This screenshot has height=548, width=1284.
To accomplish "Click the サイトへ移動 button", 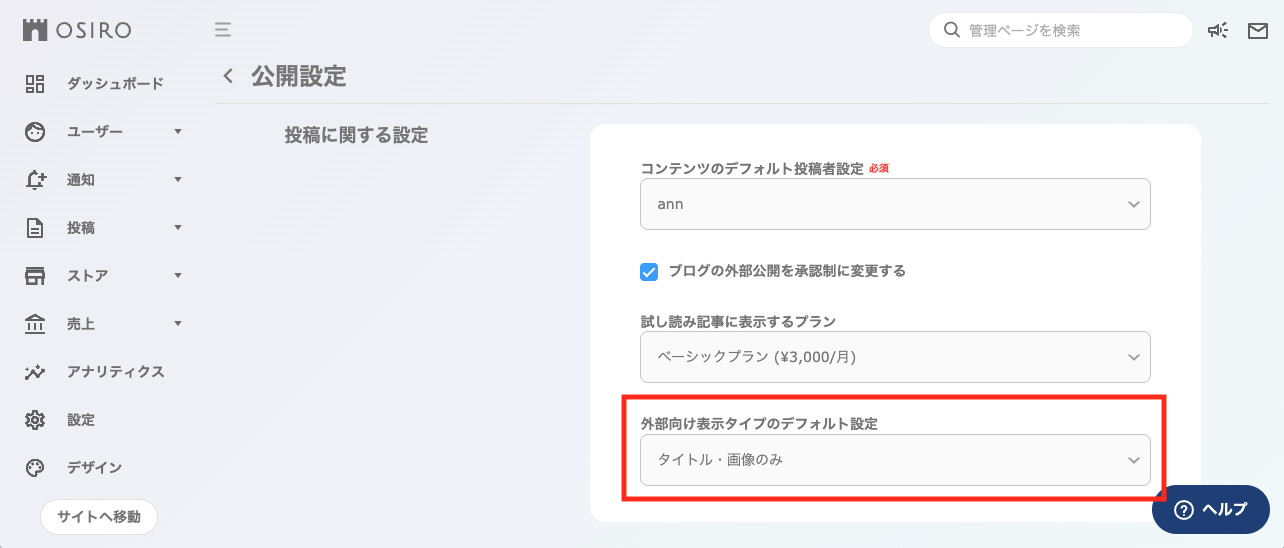I will (x=99, y=517).
